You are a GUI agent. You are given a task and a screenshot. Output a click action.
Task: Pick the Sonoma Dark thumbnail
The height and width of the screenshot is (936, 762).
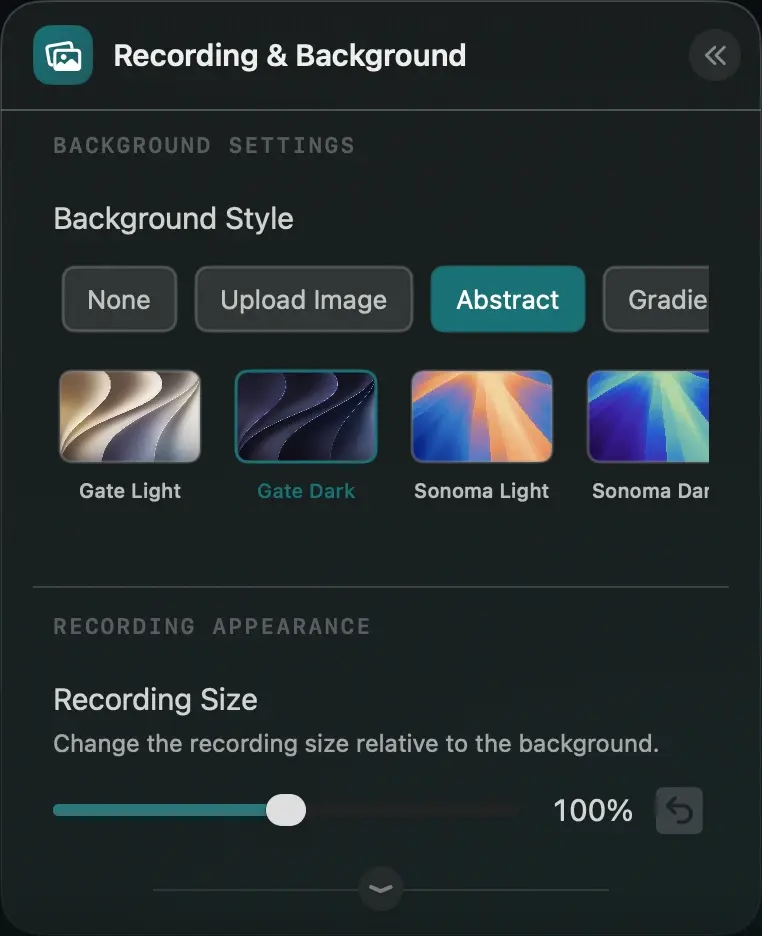click(648, 416)
